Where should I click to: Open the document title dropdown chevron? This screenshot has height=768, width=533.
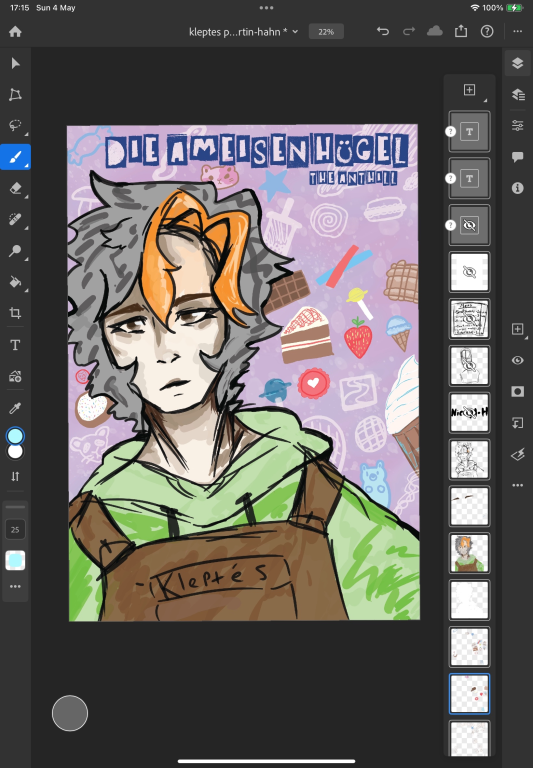(x=295, y=32)
